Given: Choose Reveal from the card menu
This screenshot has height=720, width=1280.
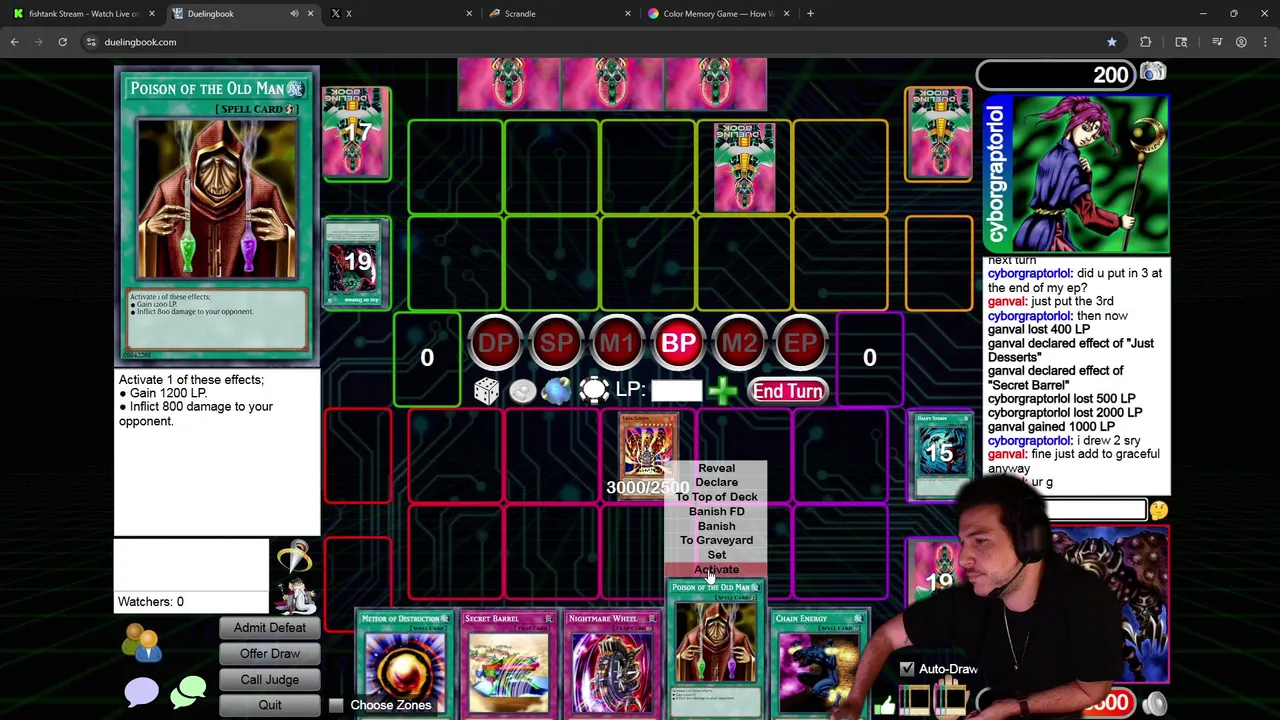Looking at the screenshot, I should [716, 468].
